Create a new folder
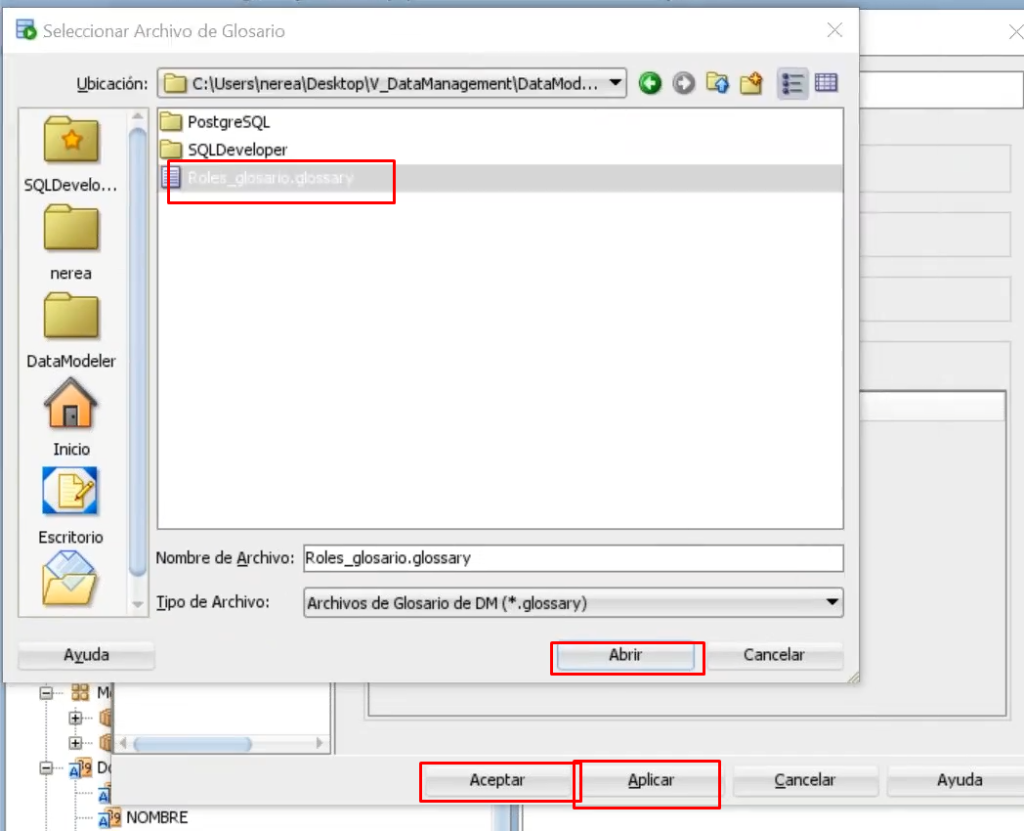Image resolution: width=1024 pixels, height=831 pixels. pyautogui.click(x=751, y=84)
